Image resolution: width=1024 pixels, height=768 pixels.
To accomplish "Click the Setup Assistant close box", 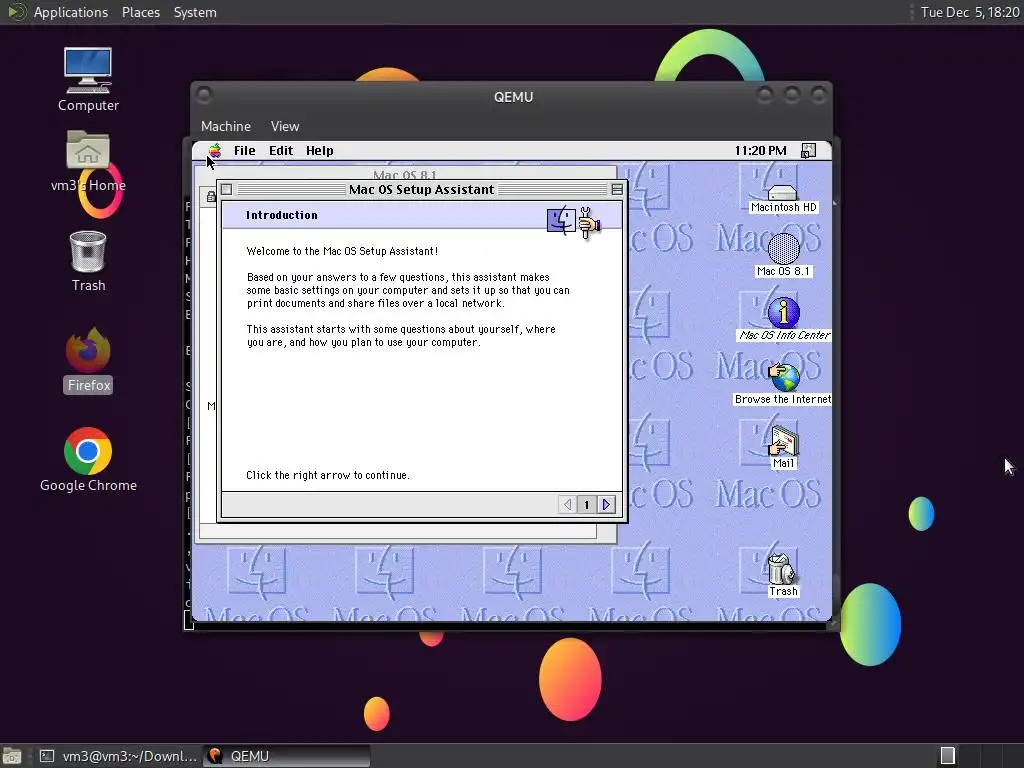I will (227, 189).
